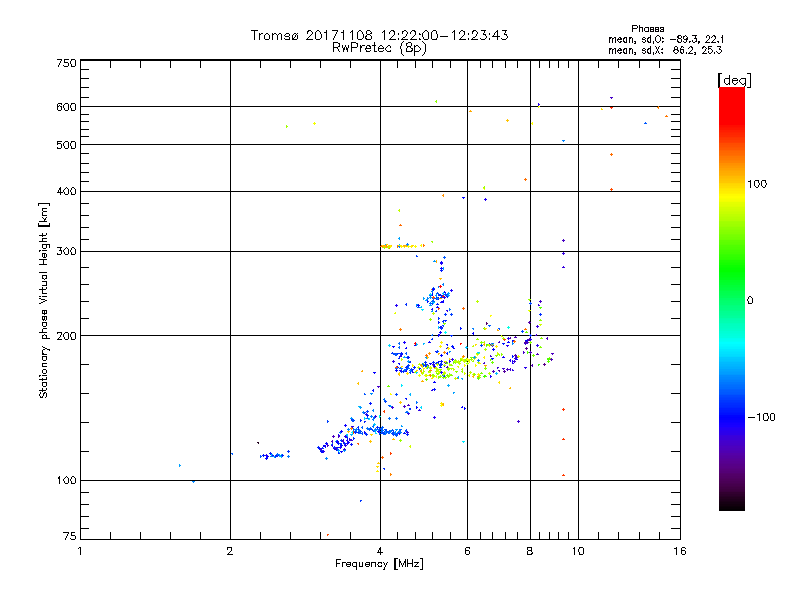Click the y-axis tick label '600'
The width and height of the screenshot is (800, 600).
66,107
